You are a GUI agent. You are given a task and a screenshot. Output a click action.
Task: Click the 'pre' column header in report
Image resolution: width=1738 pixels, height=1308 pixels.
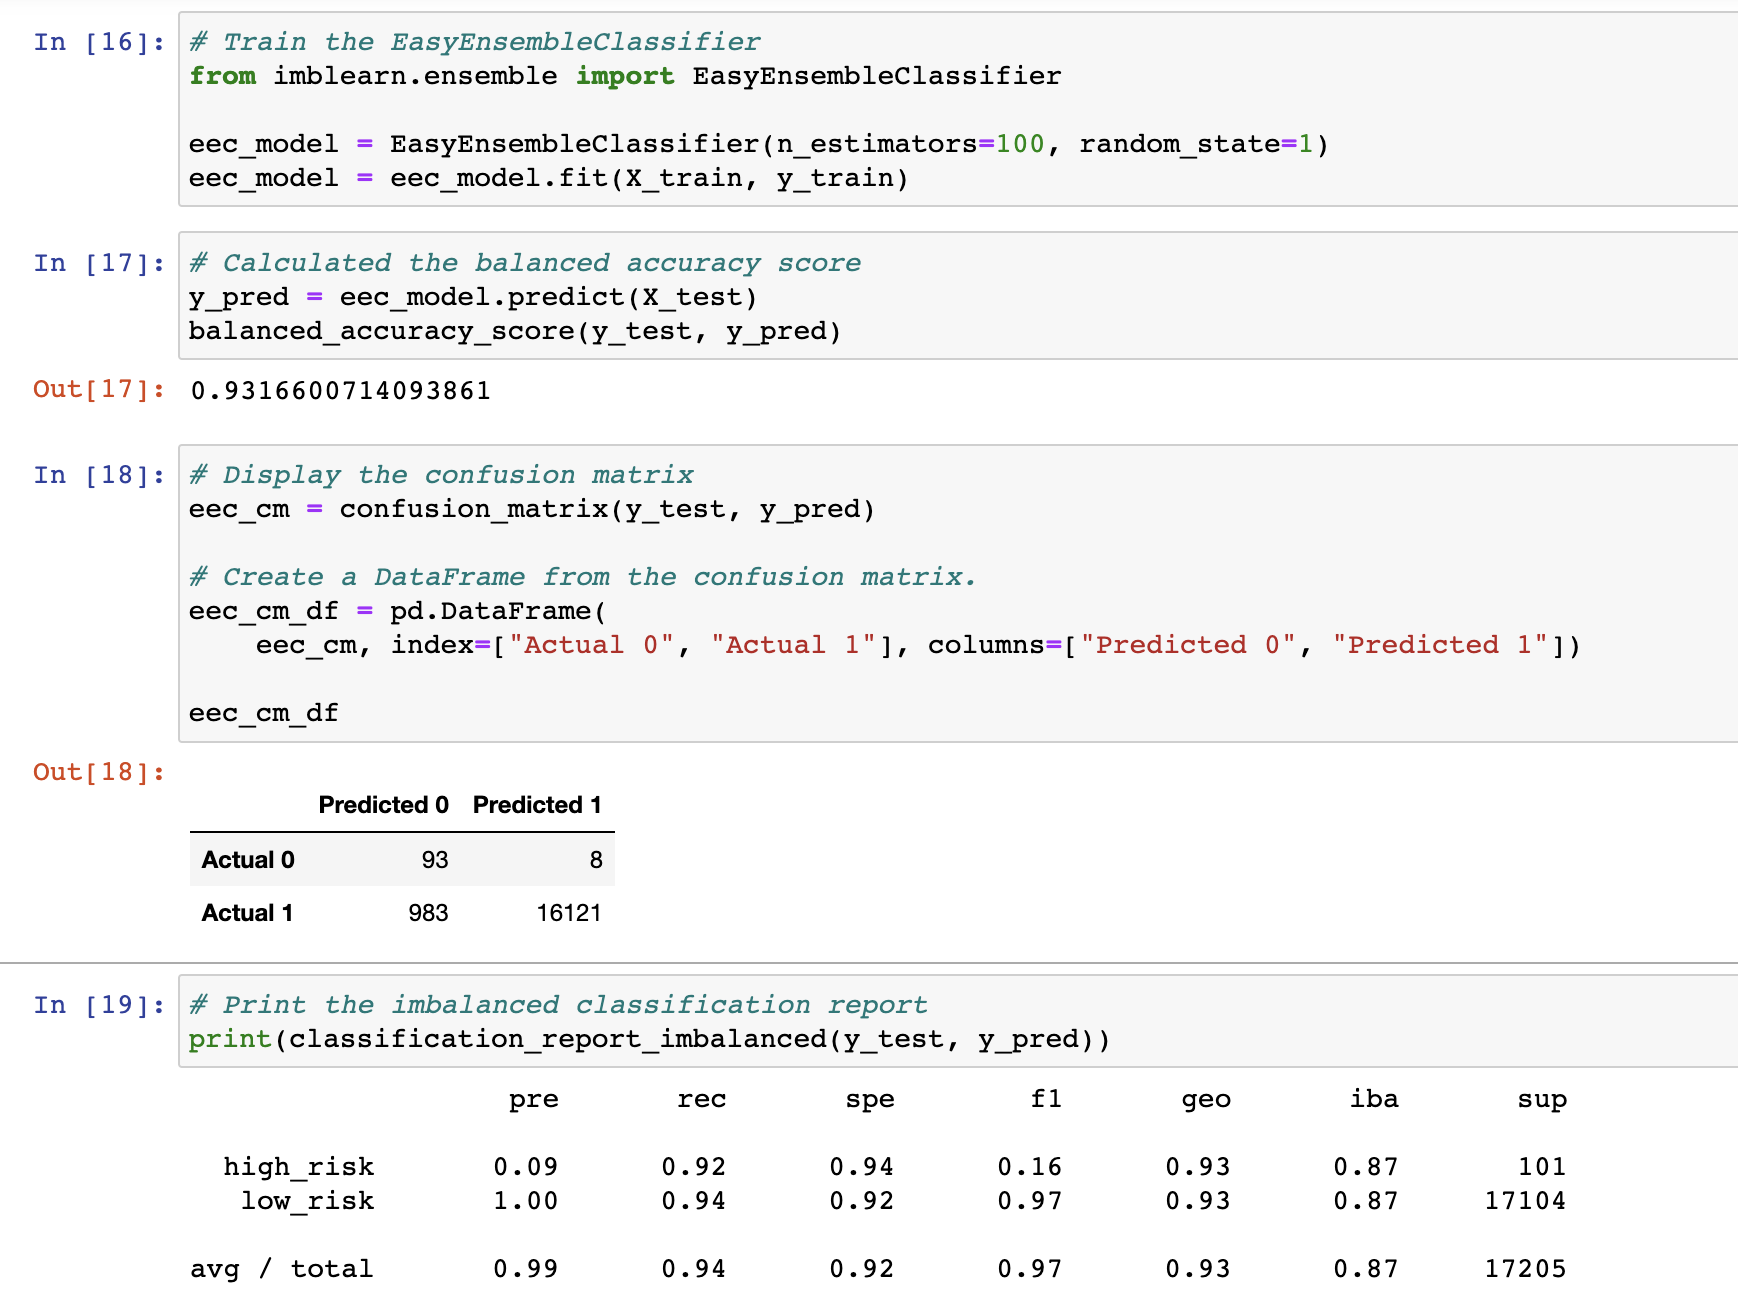click(x=534, y=1099)
